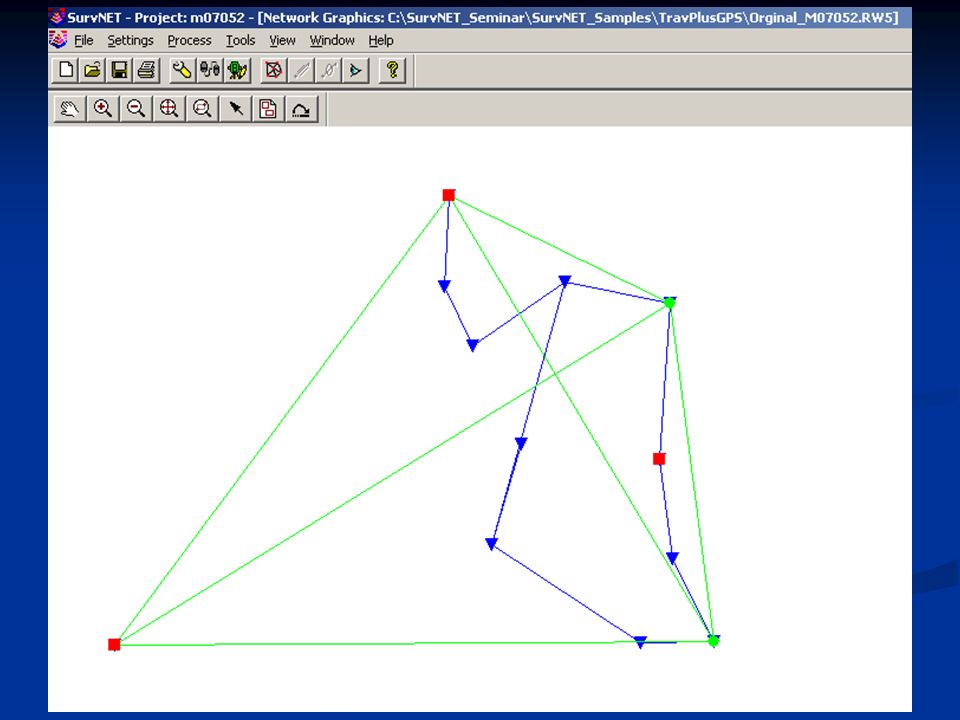960x720 pixels.
Task: Open help with the yellow question mark icon
Action: 392,70
